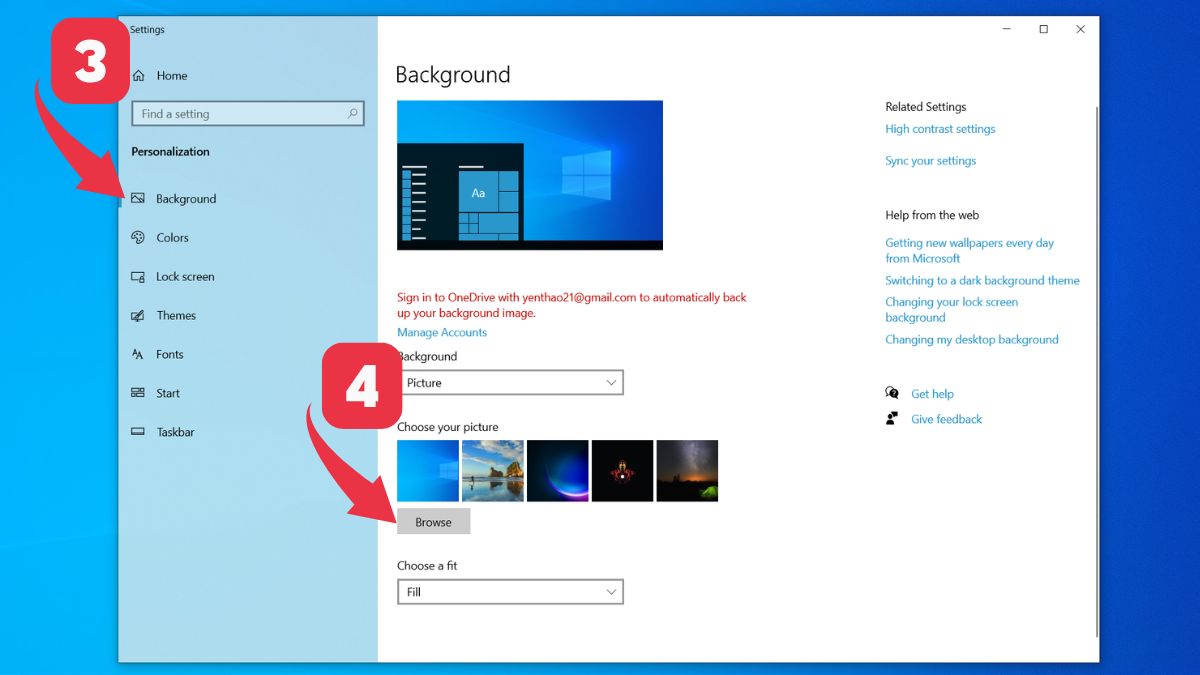Open Changing my desktop background link
1200x675 pixels.
pos(971,340)
